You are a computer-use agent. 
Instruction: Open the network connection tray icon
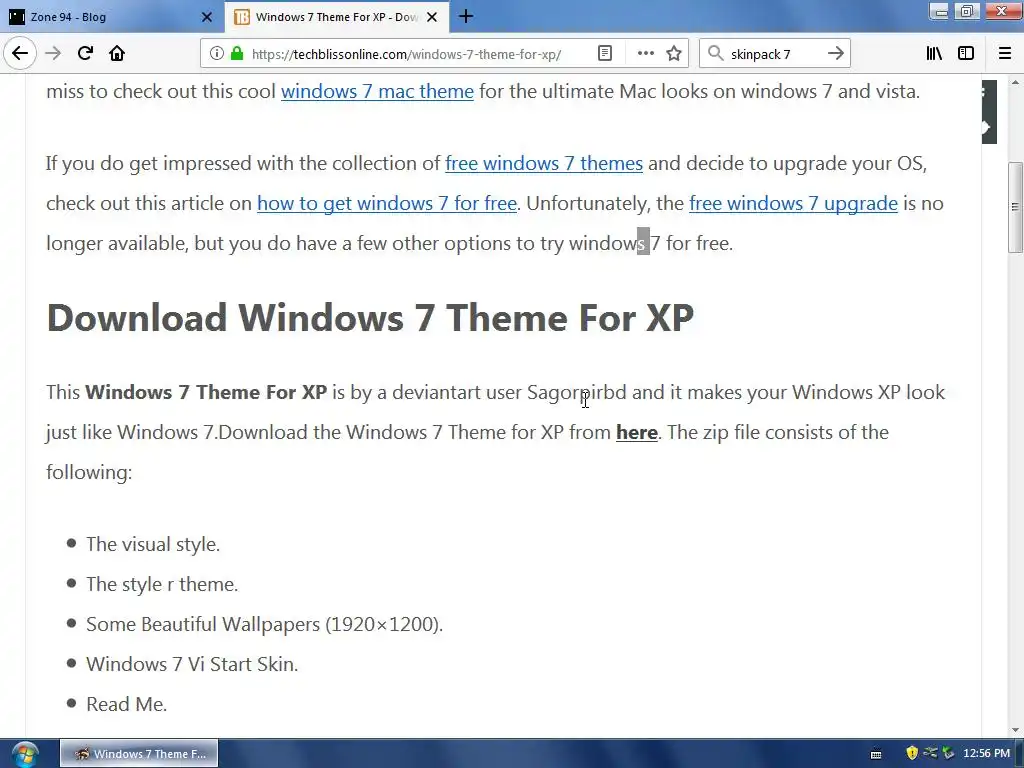tap(929, 753)
